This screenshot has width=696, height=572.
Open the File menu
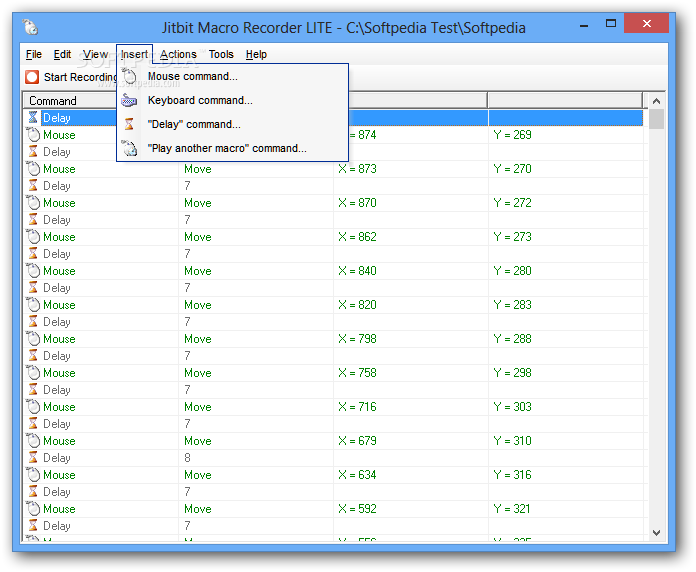click(34, 54)
